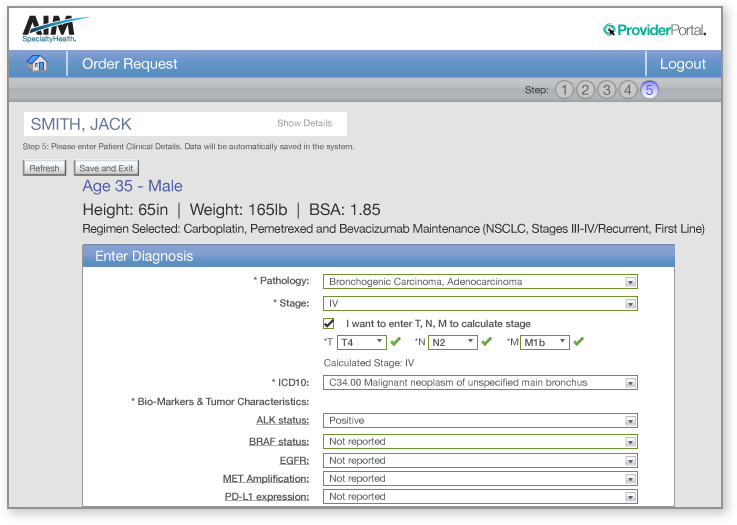Image resolution: width=737 pixels, height=525 pixels.
Task: Click Show Details link for patient
Action: [x=304, y=124]
